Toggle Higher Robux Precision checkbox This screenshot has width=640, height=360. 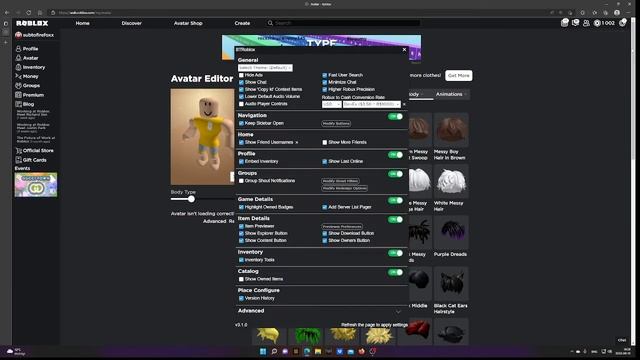[325, 89]
